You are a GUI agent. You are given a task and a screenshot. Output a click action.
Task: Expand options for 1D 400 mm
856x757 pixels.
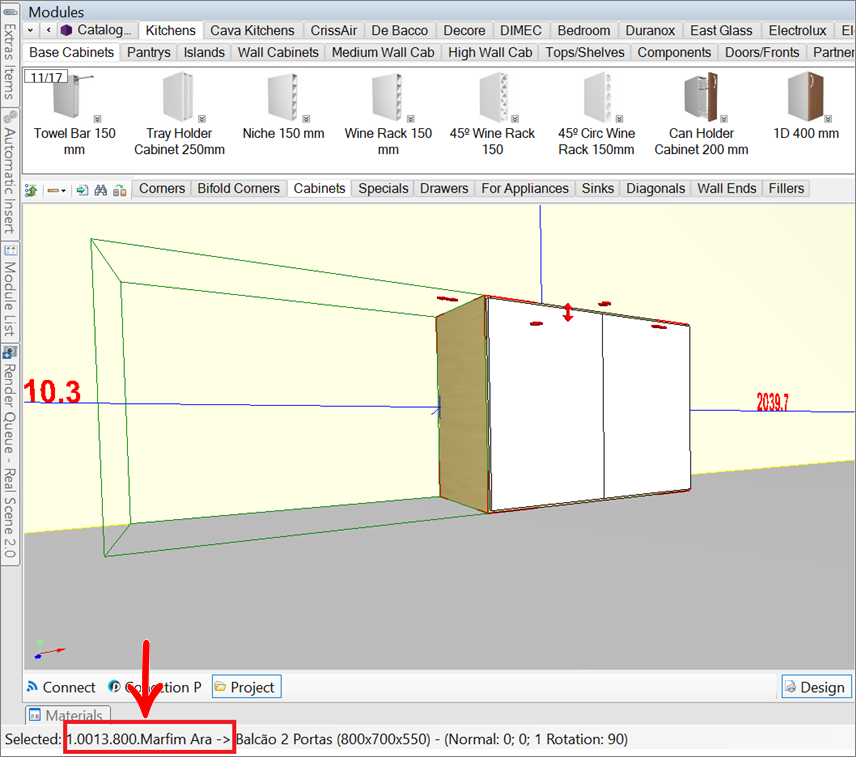pyautogui.click(x=828, y=118)
